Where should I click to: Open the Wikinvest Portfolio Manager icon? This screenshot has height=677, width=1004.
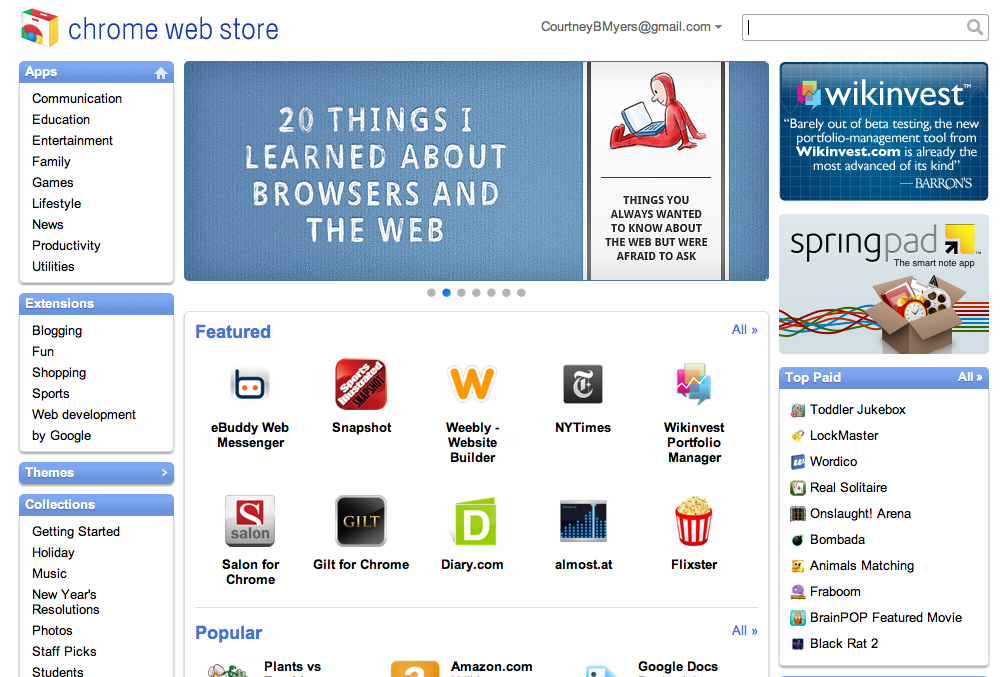coord(693,383)
